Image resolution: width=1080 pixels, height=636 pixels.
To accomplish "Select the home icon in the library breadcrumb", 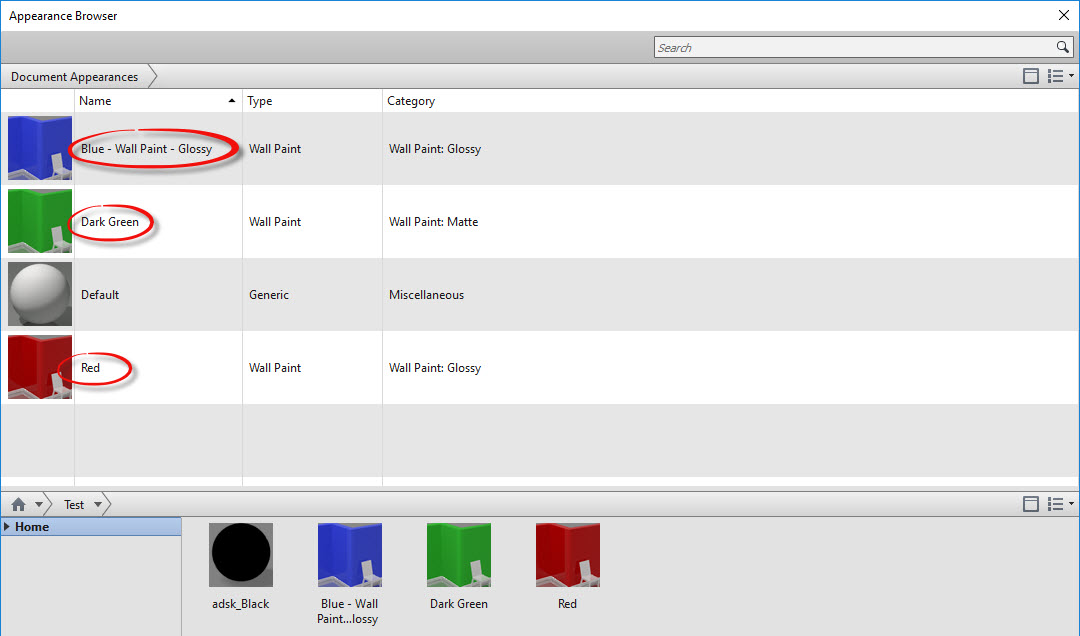I will 17,504.
